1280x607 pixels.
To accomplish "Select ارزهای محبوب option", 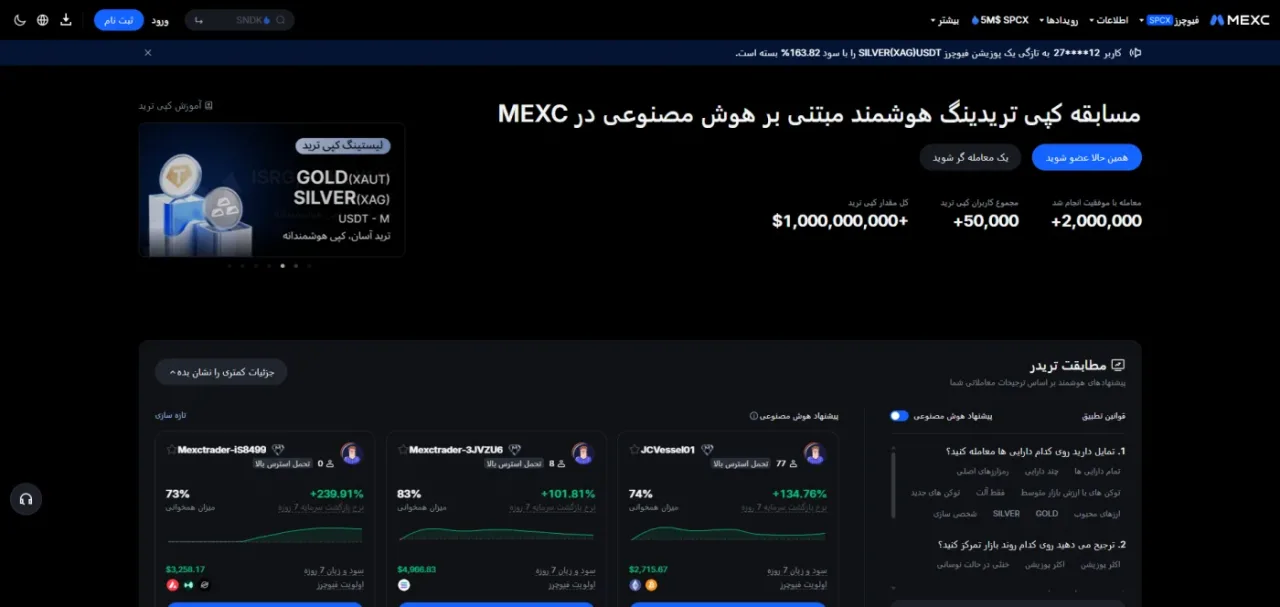I will pyautogui.click(x=1098, y=514).
